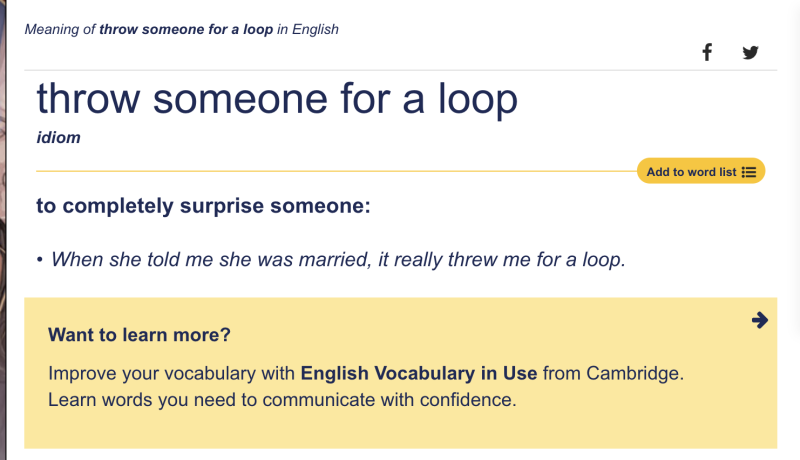Click 'Meaning of' at the top of page
Screen dimensions: 800x460
(x=60, y=29)
